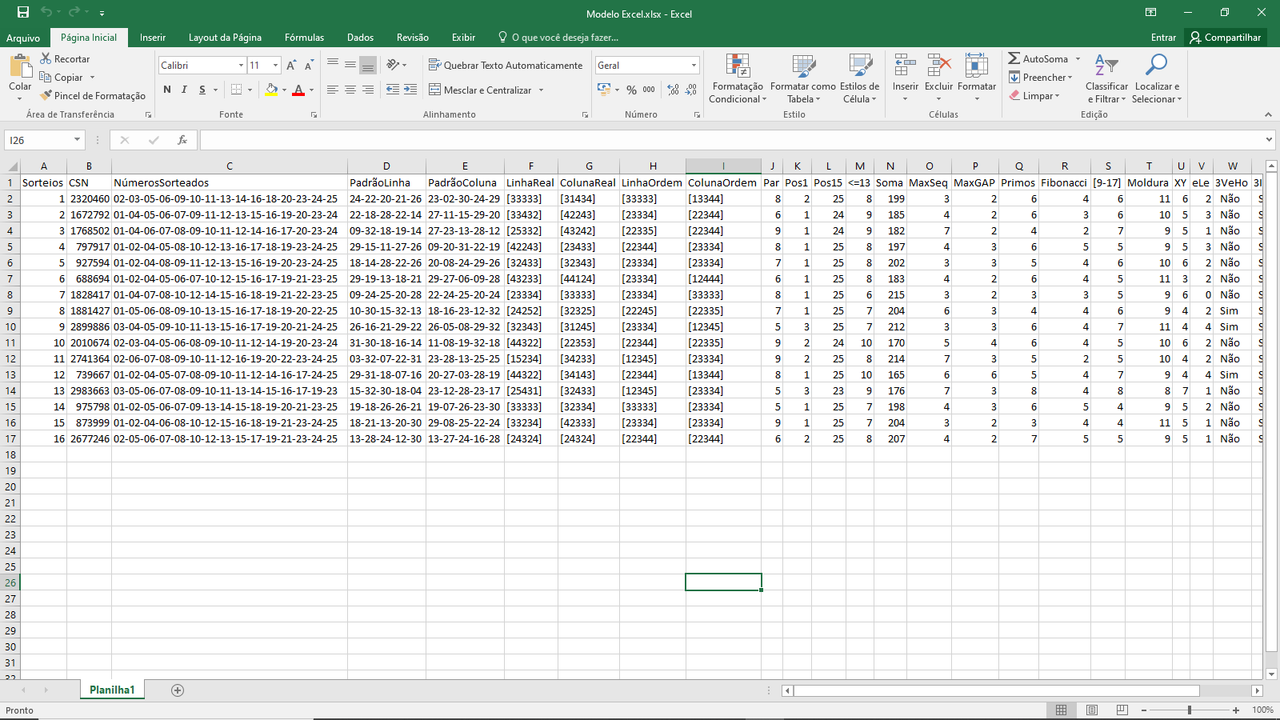
Task: Click Entrar to sign in
Action: 1163,37
